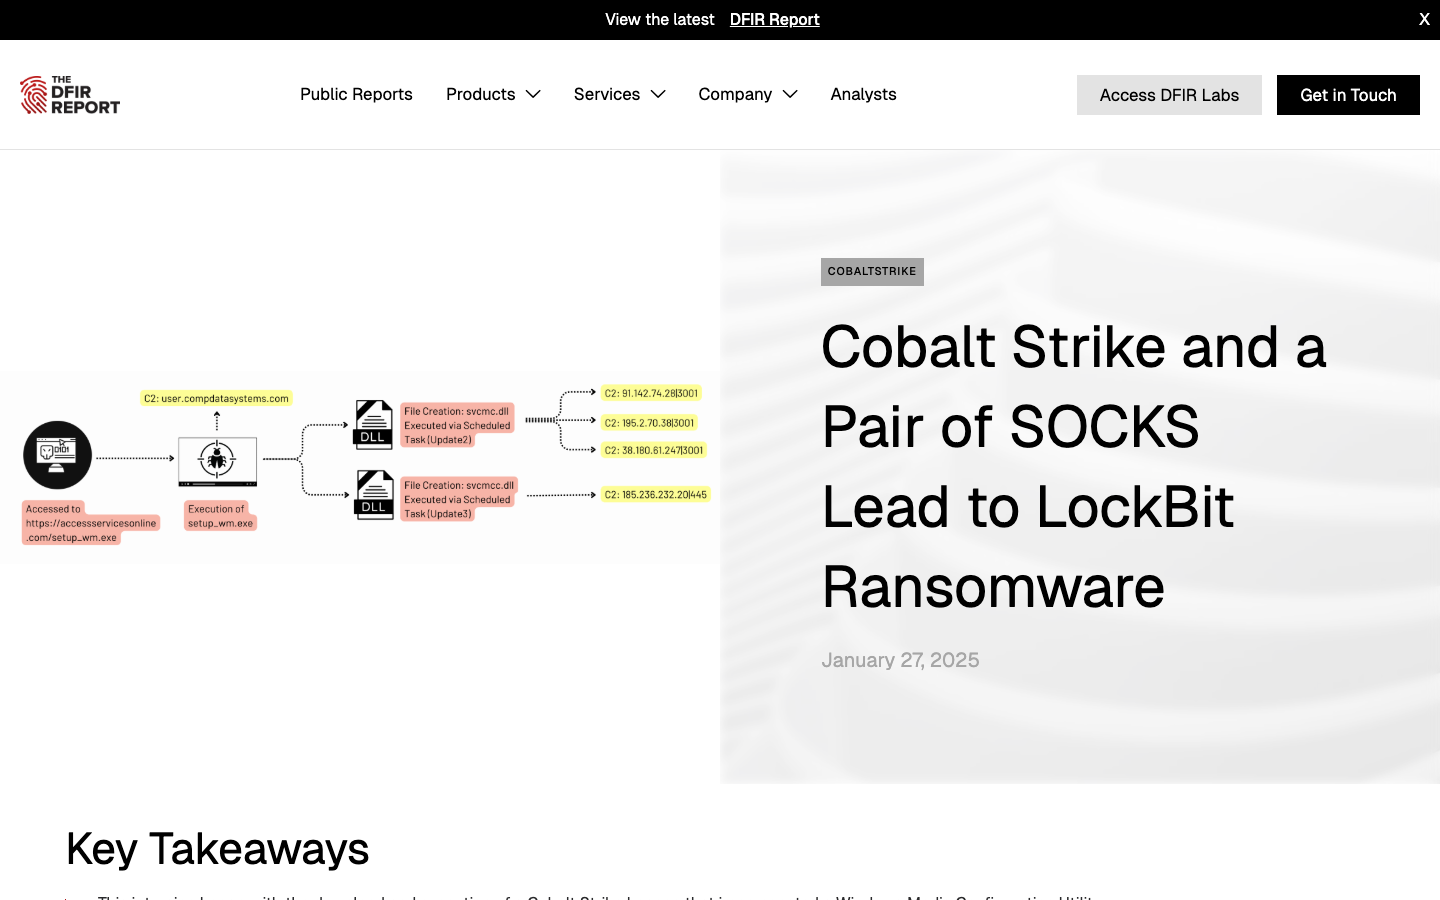
Task: Follow the DFIR Report link in the top banner
Action: (774, 19)
